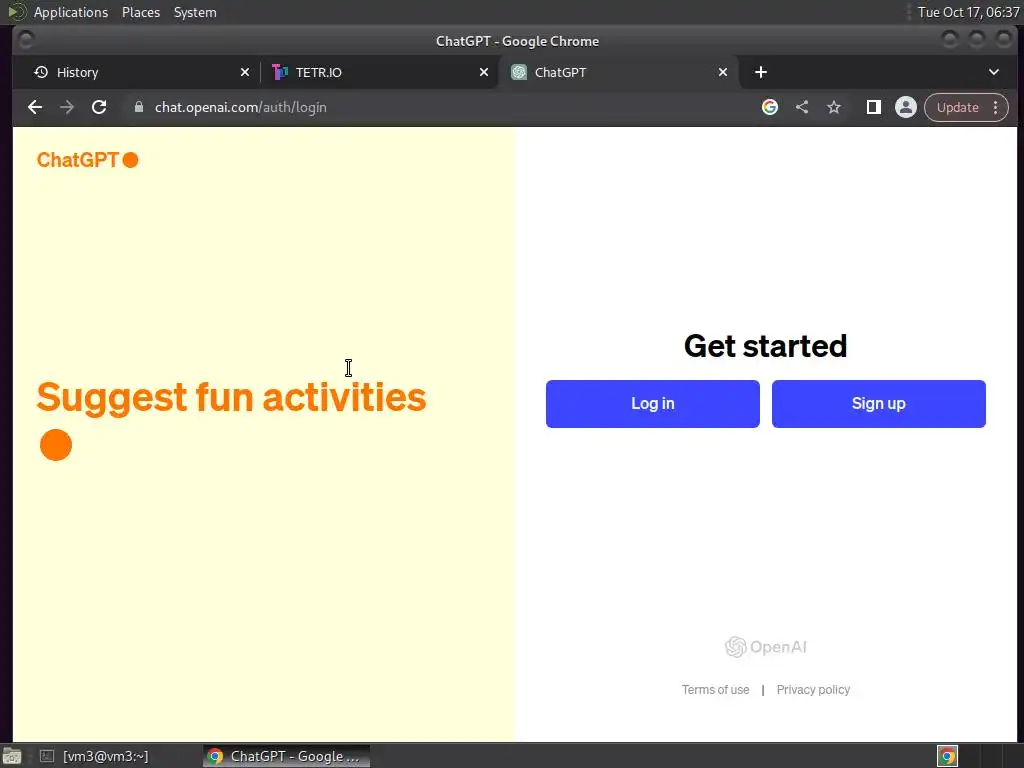Reload the ChatGPT page

coord(99,107)
